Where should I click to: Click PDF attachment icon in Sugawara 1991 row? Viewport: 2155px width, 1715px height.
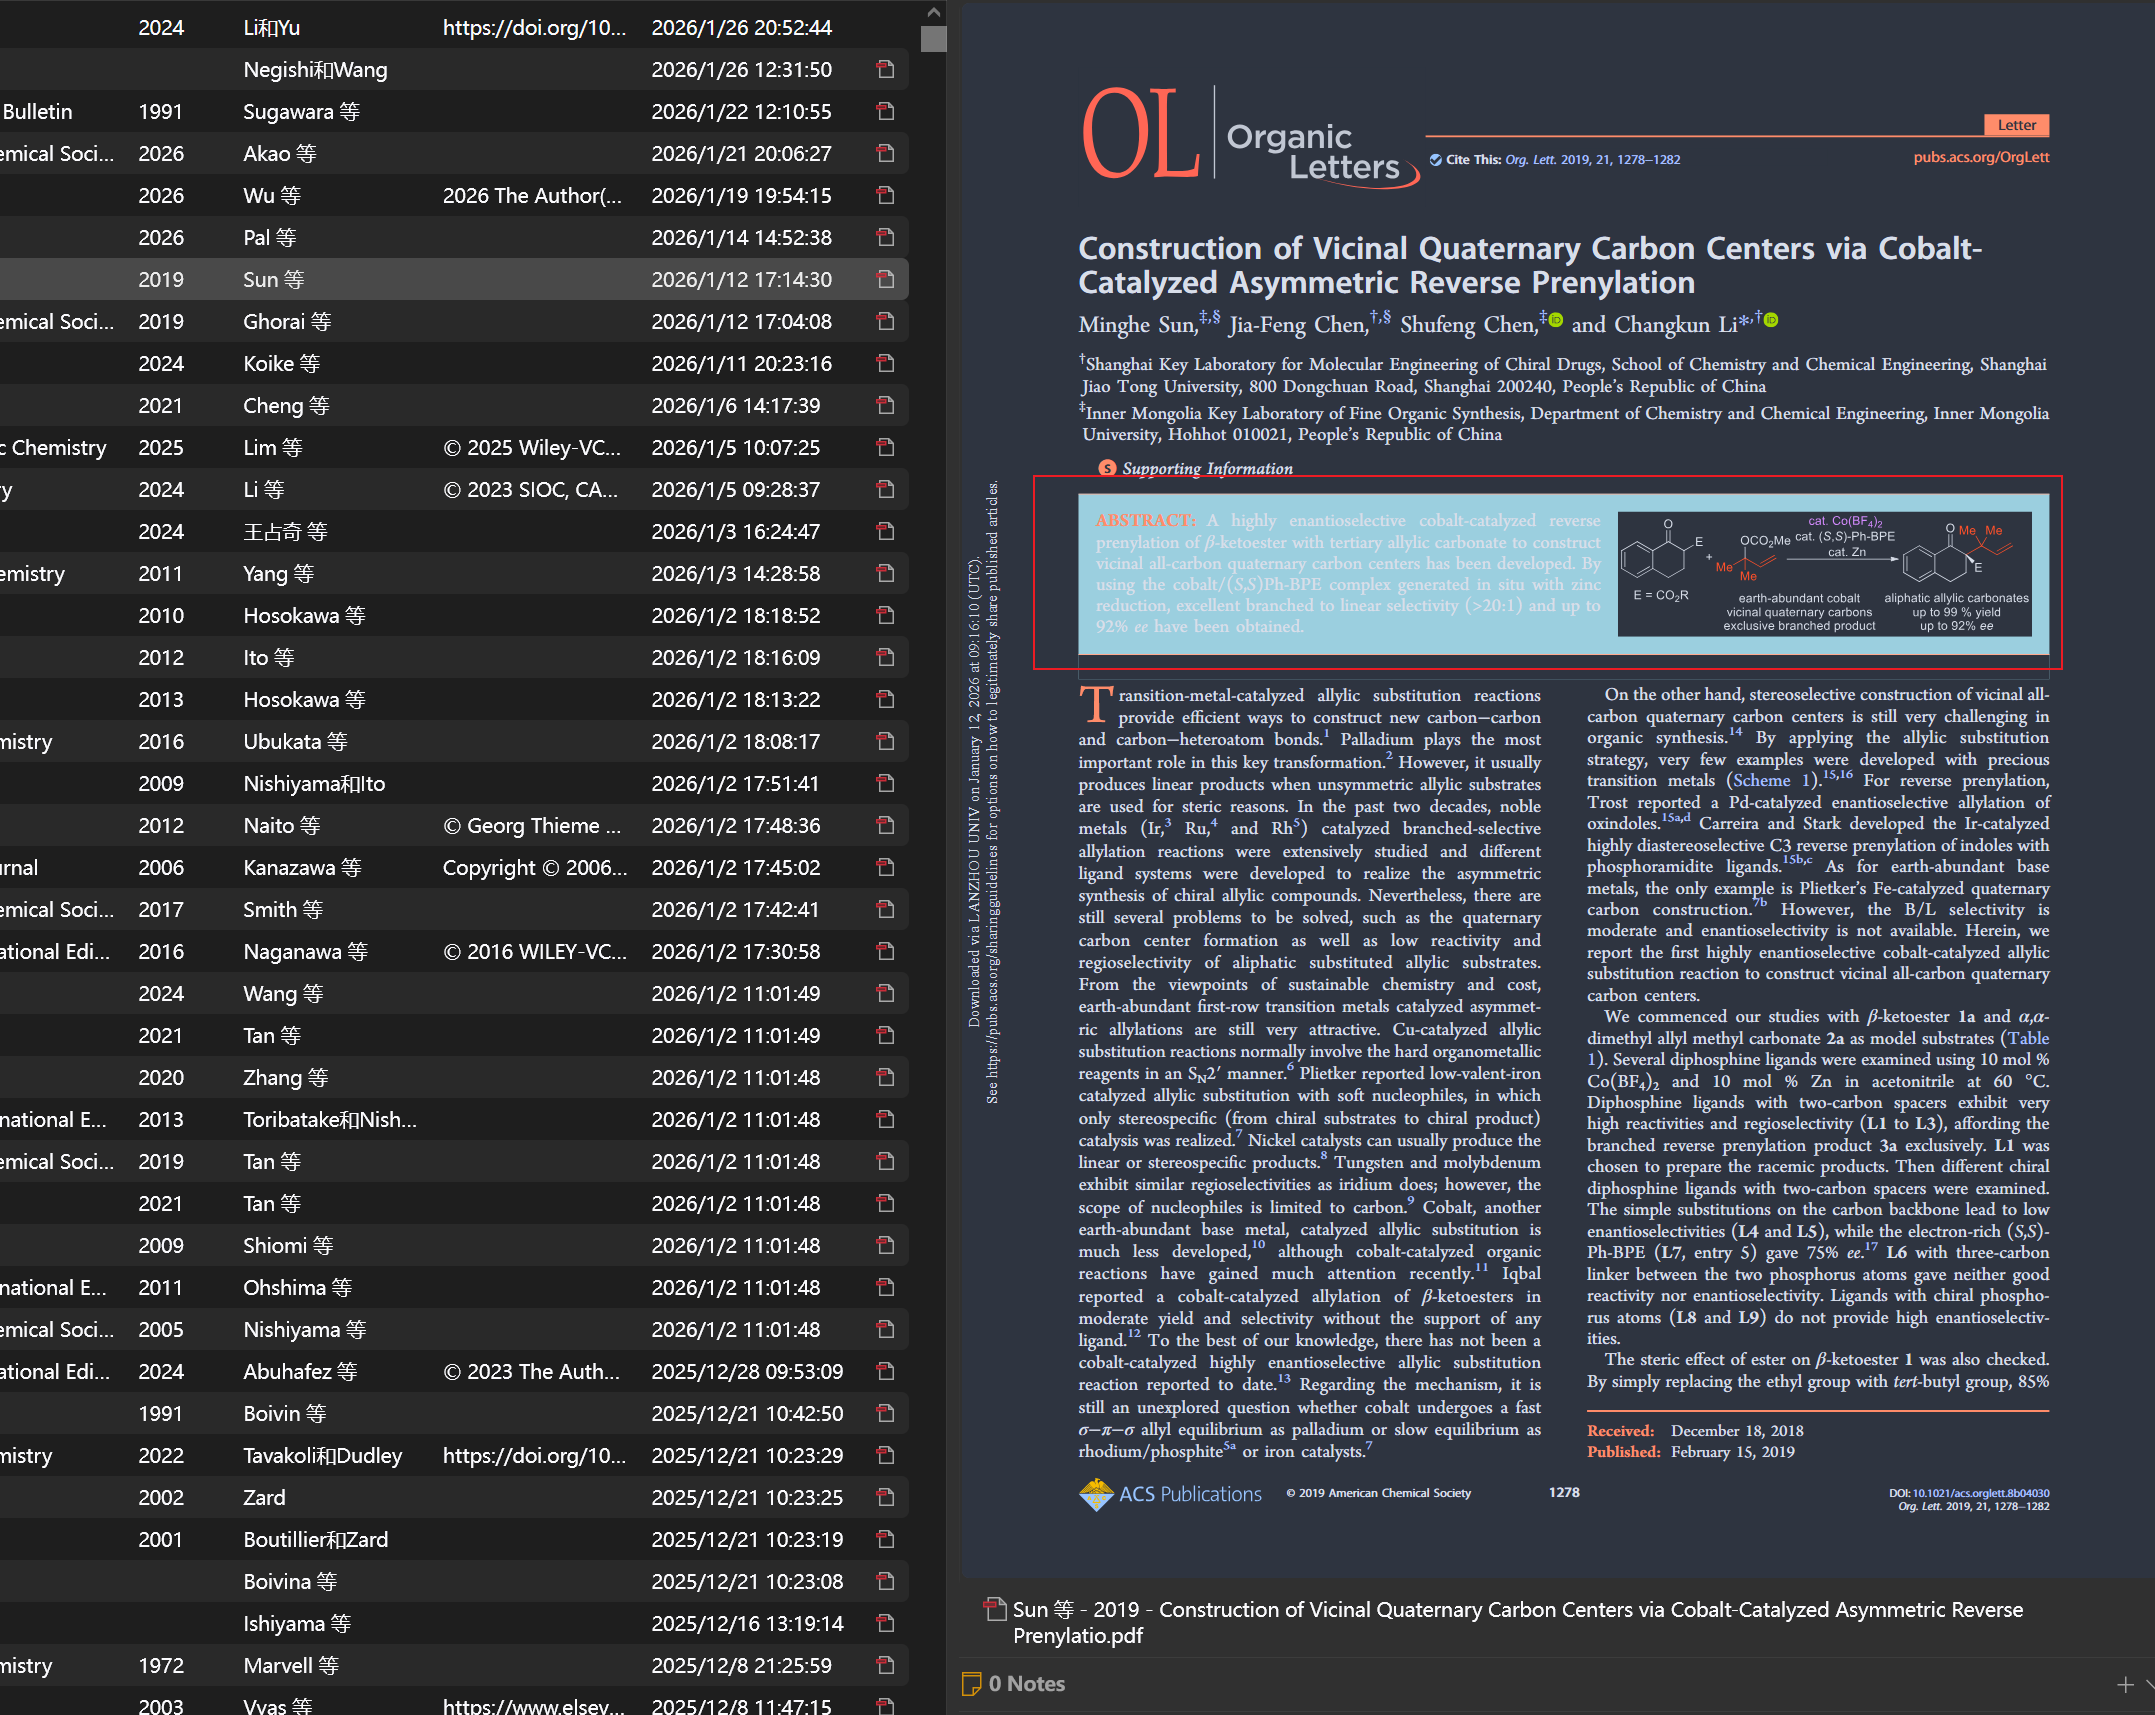tap(885, 111)
